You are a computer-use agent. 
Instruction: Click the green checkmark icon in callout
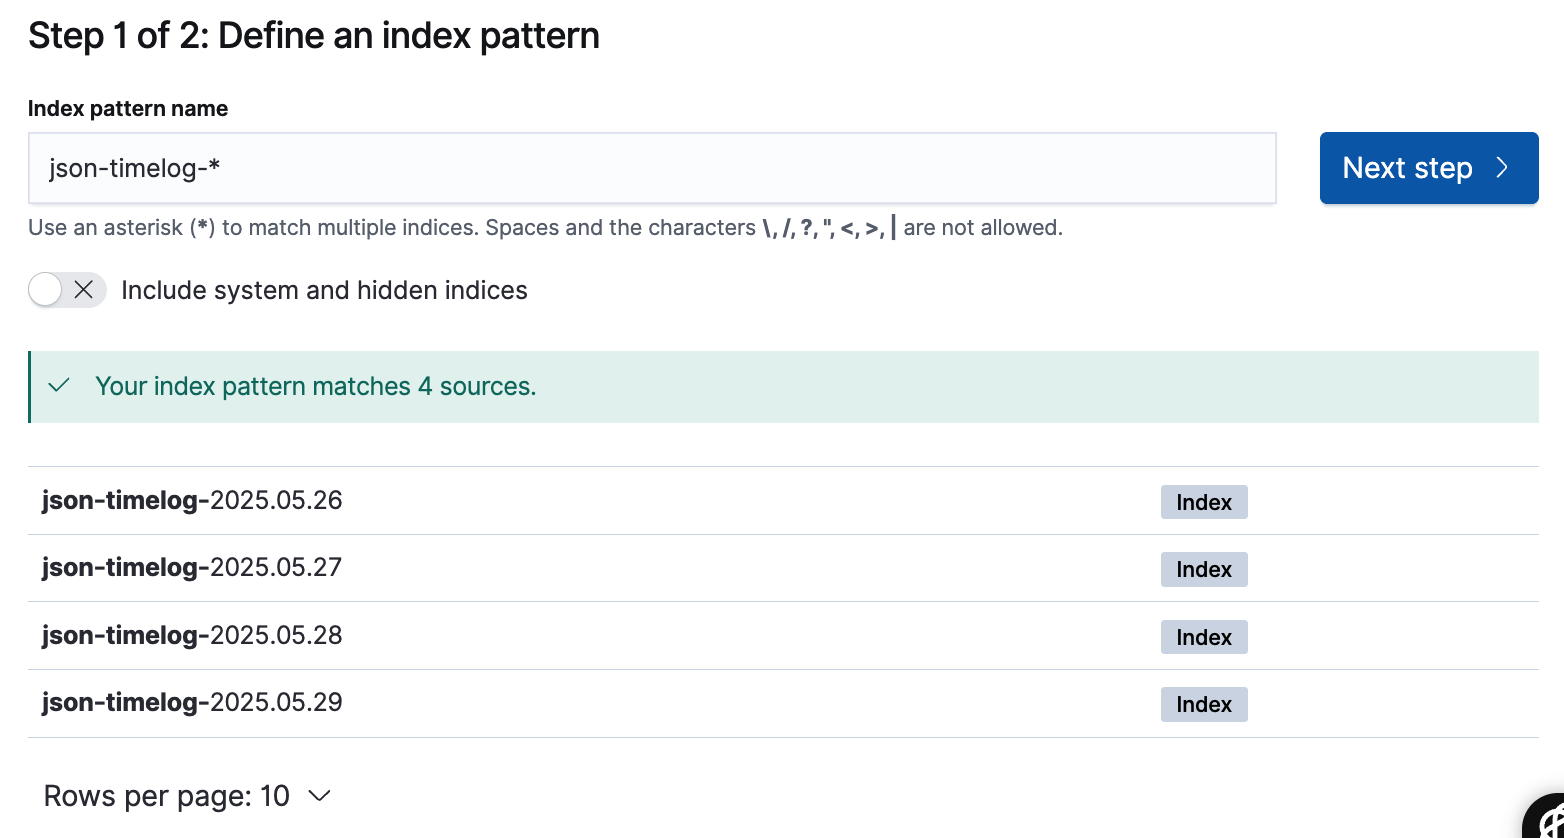[x=59, y=386]
